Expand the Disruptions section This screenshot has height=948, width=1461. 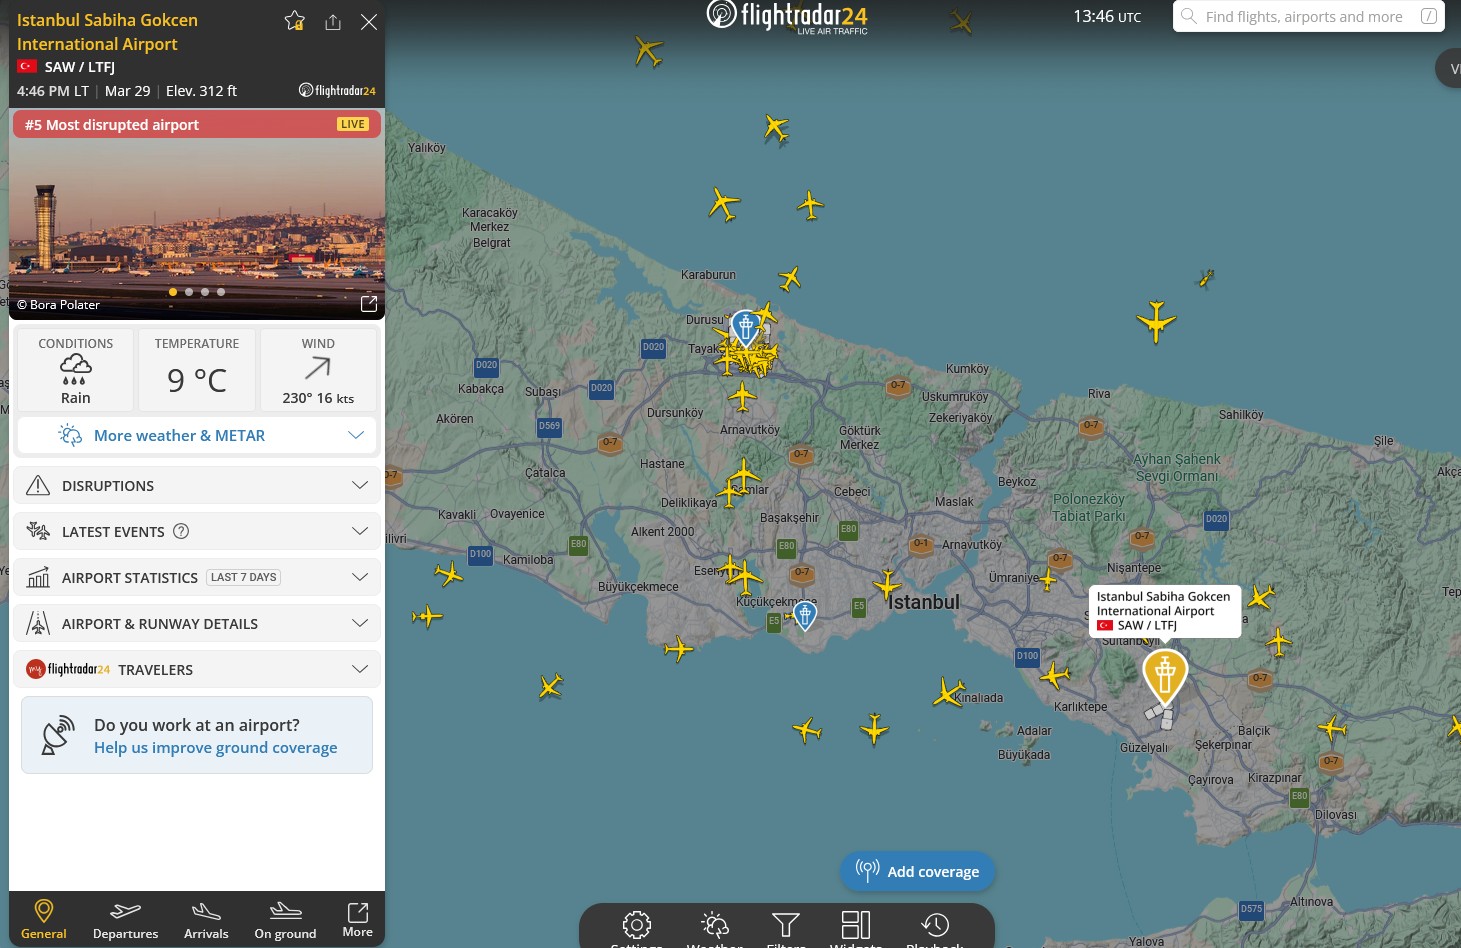197,486
